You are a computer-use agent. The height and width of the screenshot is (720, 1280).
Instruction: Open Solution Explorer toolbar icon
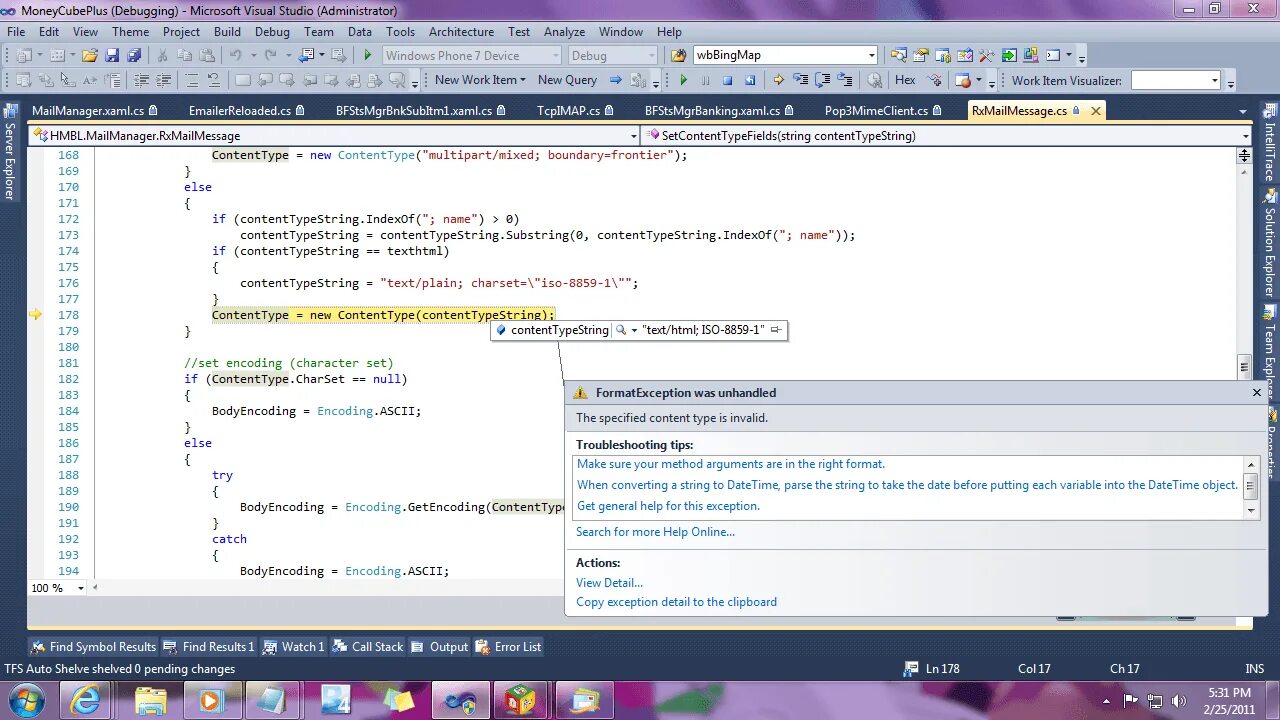click(x=899, y=55)
